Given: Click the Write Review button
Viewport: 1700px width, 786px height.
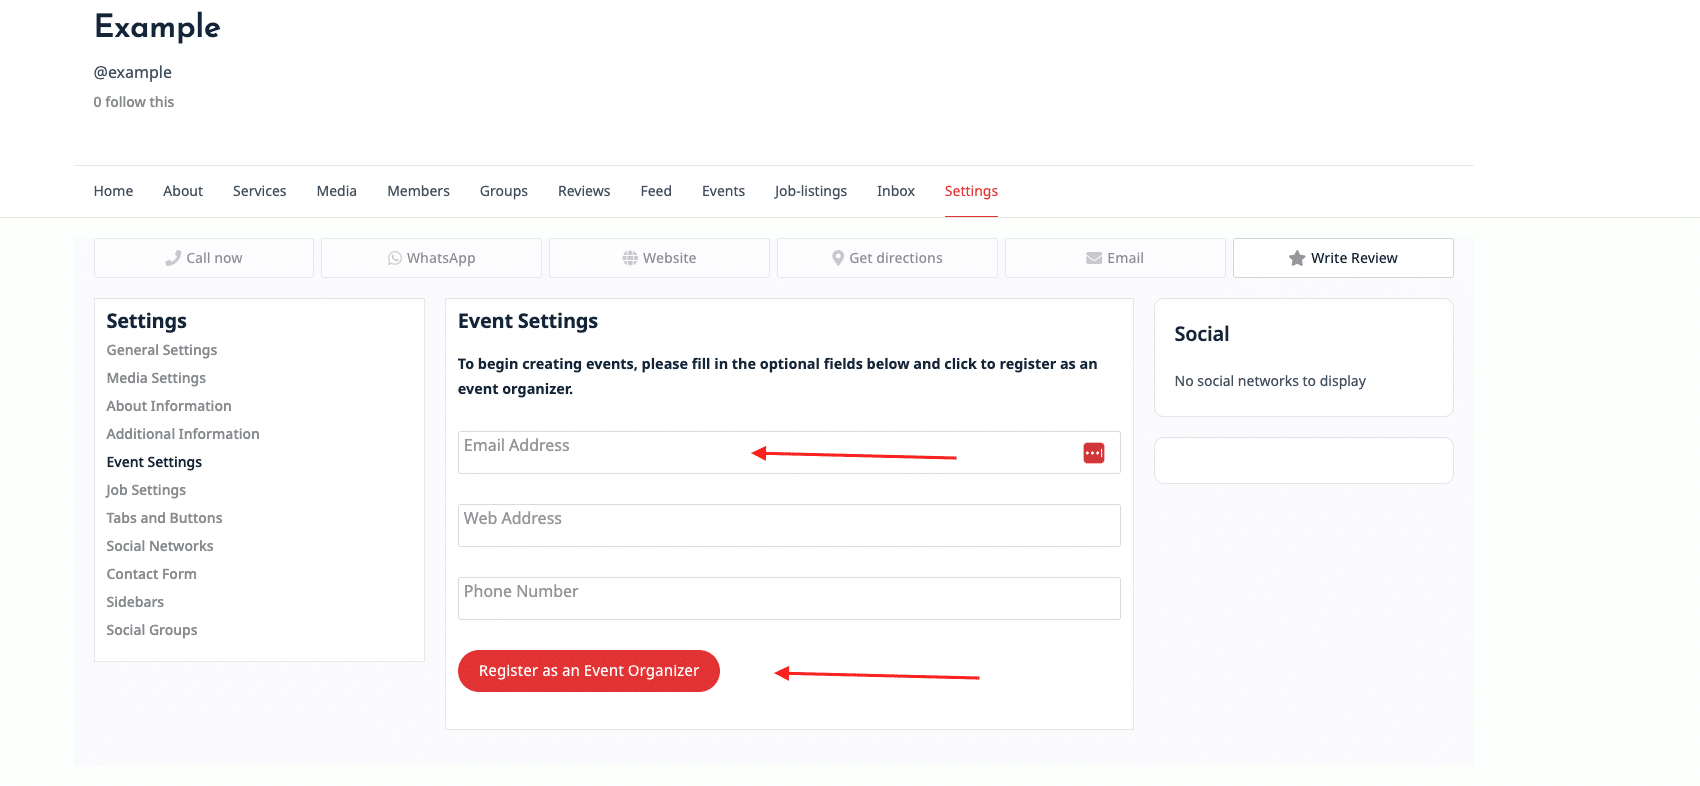Looking at the screenshot, I should click(x=1343, y=258).
